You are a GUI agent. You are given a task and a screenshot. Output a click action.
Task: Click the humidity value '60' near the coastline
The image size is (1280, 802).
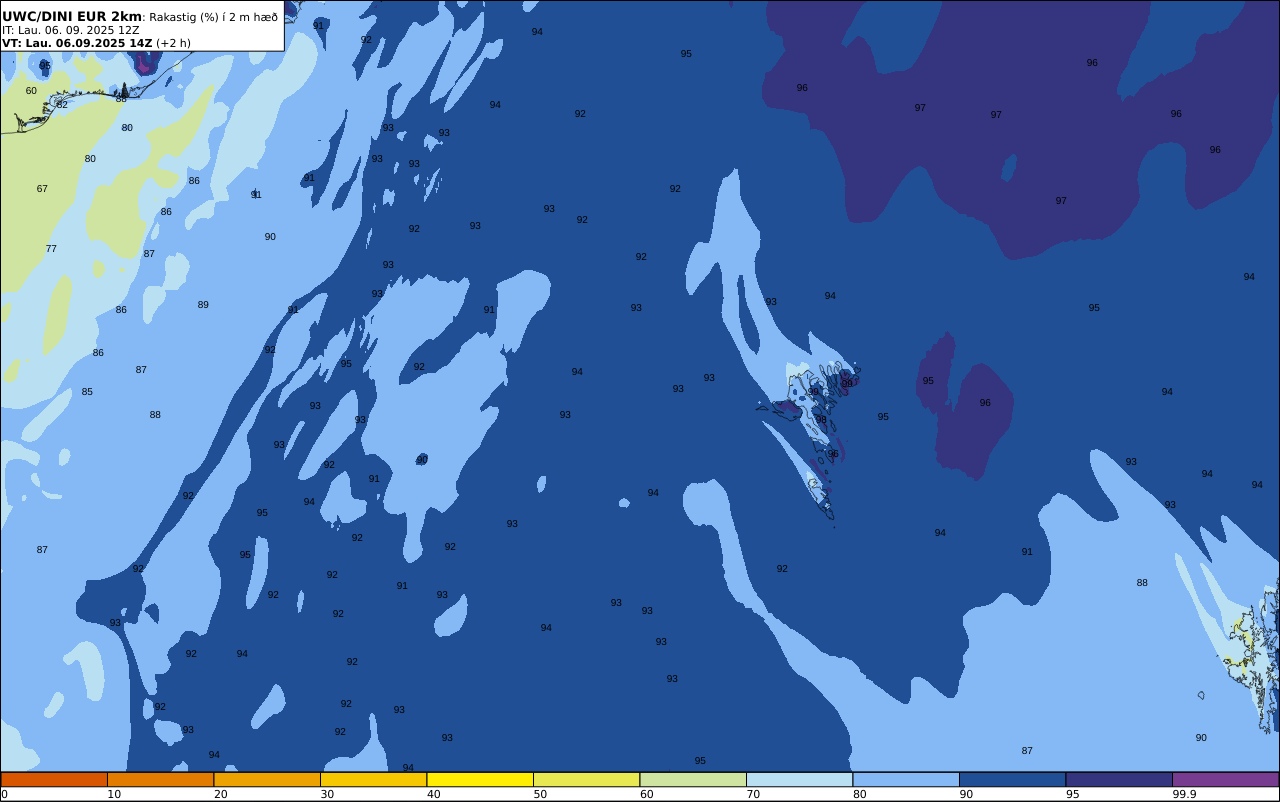coord(31,91)
